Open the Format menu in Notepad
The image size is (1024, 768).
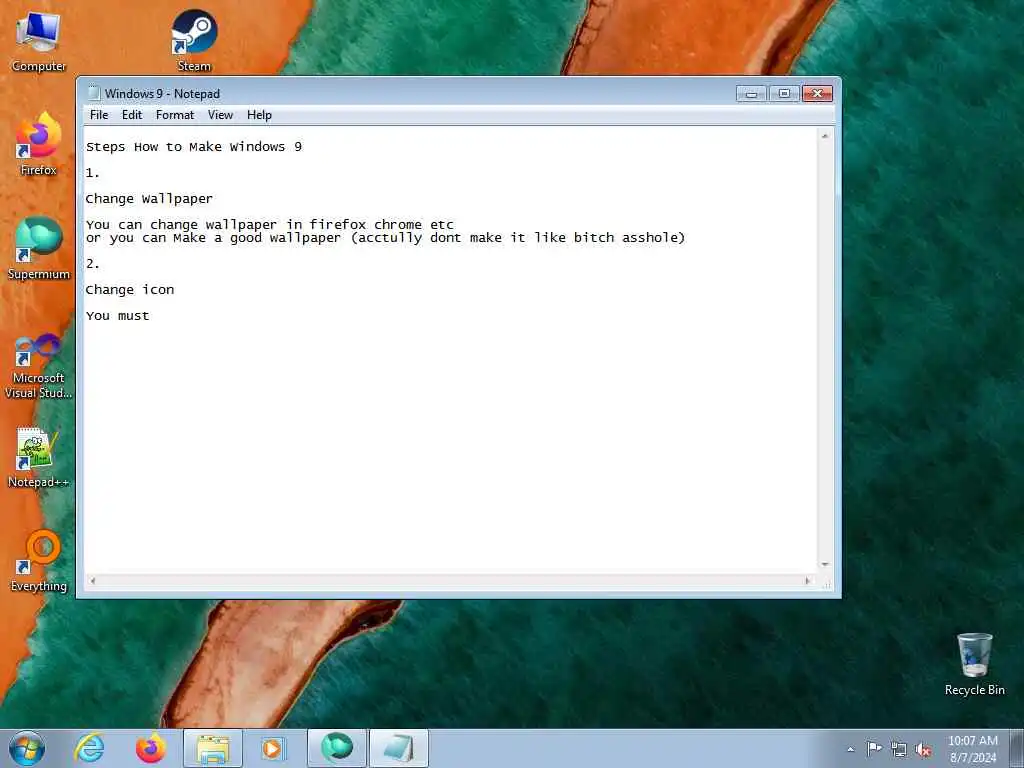coord(175,115)
